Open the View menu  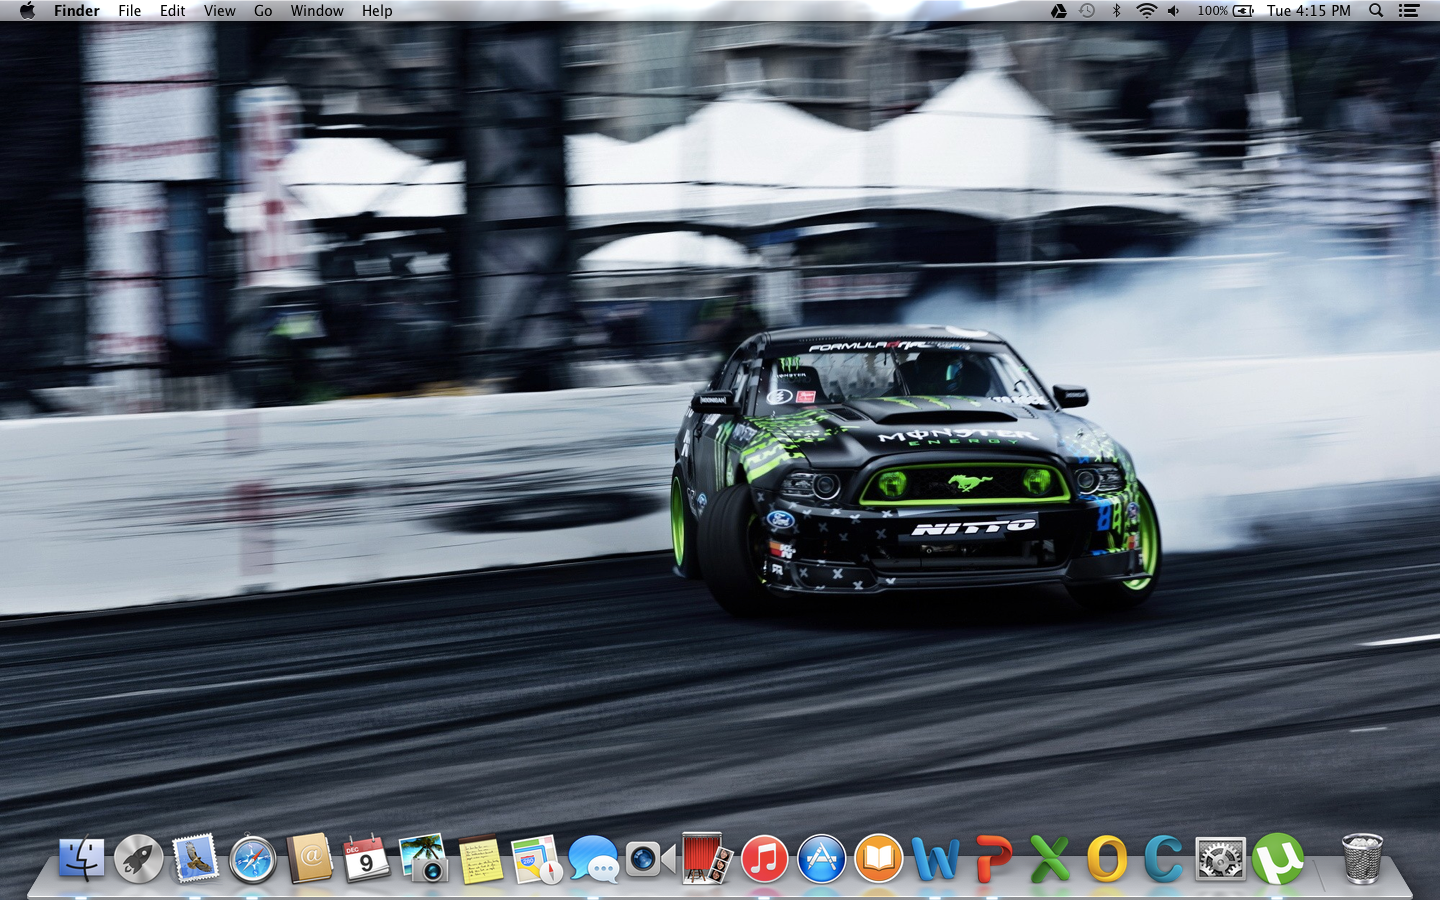pos(220,11)
